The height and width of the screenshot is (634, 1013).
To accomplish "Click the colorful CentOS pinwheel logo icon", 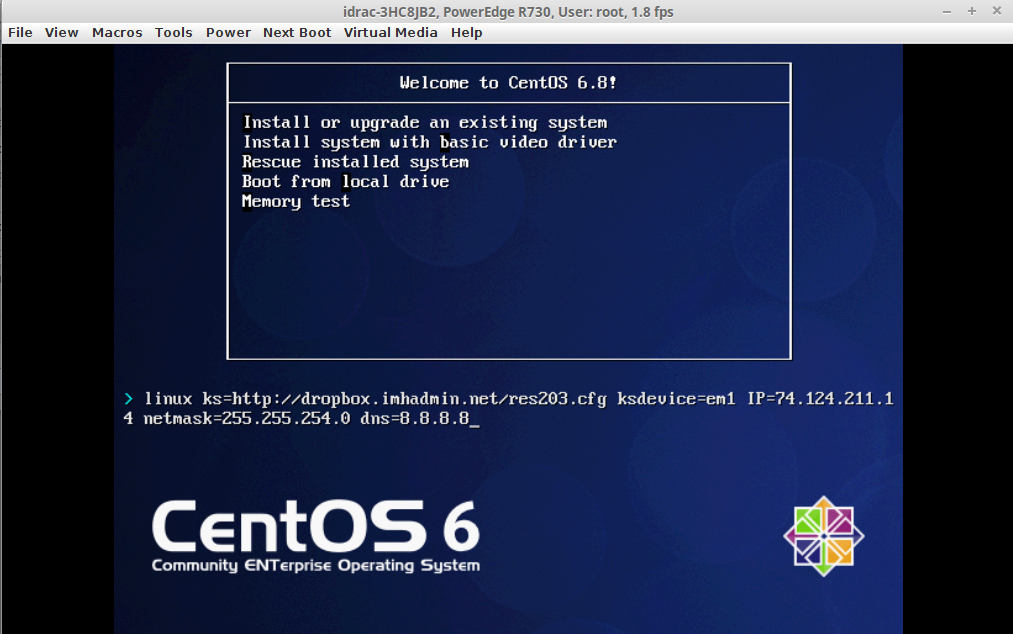I will pos(823,536).
